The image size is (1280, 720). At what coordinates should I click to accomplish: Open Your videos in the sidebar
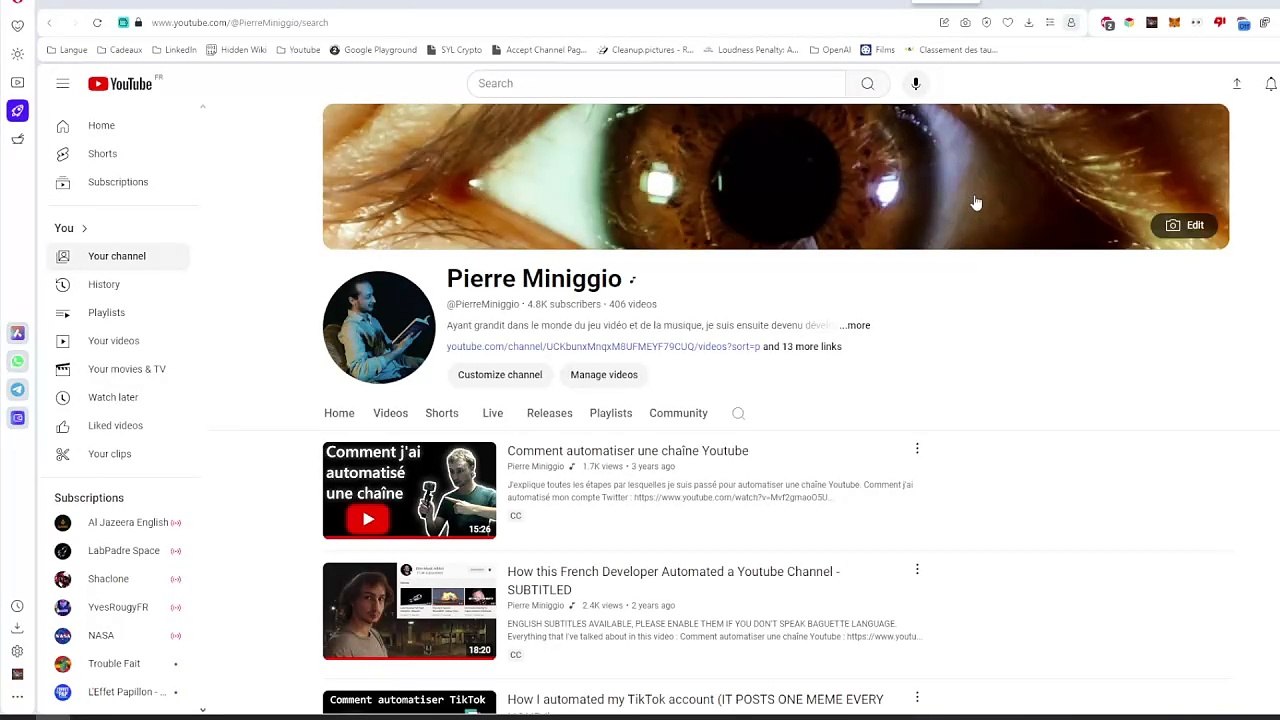tap(117, 341)
